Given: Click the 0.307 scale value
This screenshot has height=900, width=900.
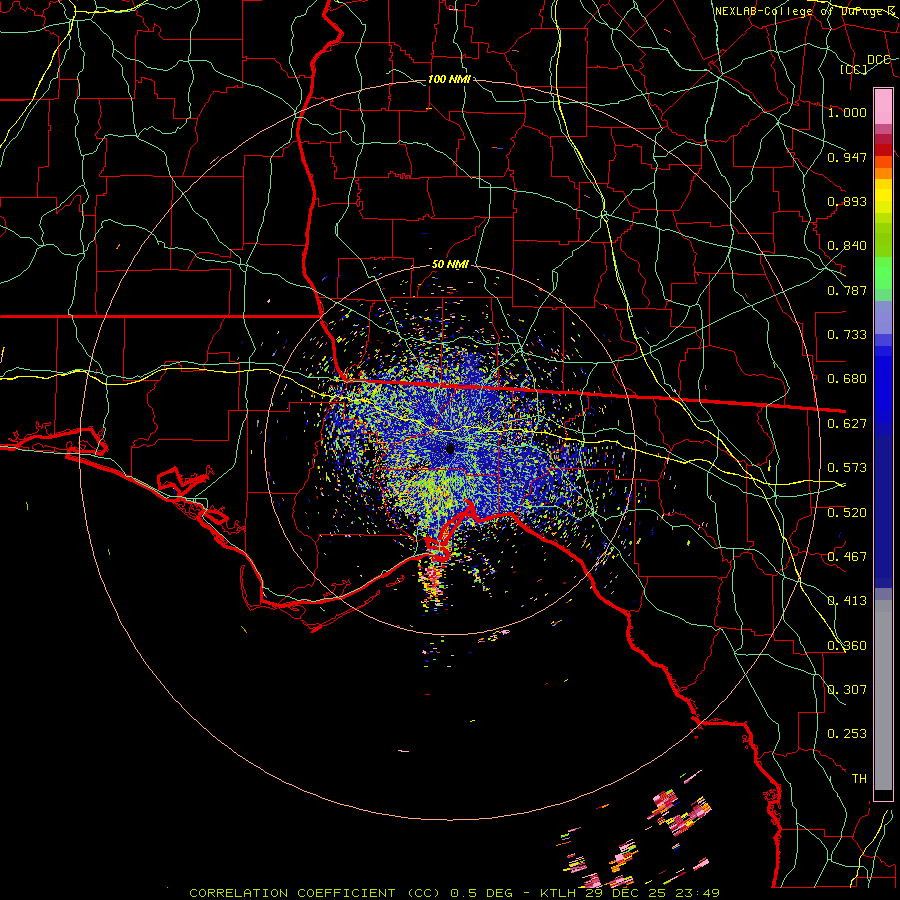Looking at the screenshot, I should click(847, 690).
